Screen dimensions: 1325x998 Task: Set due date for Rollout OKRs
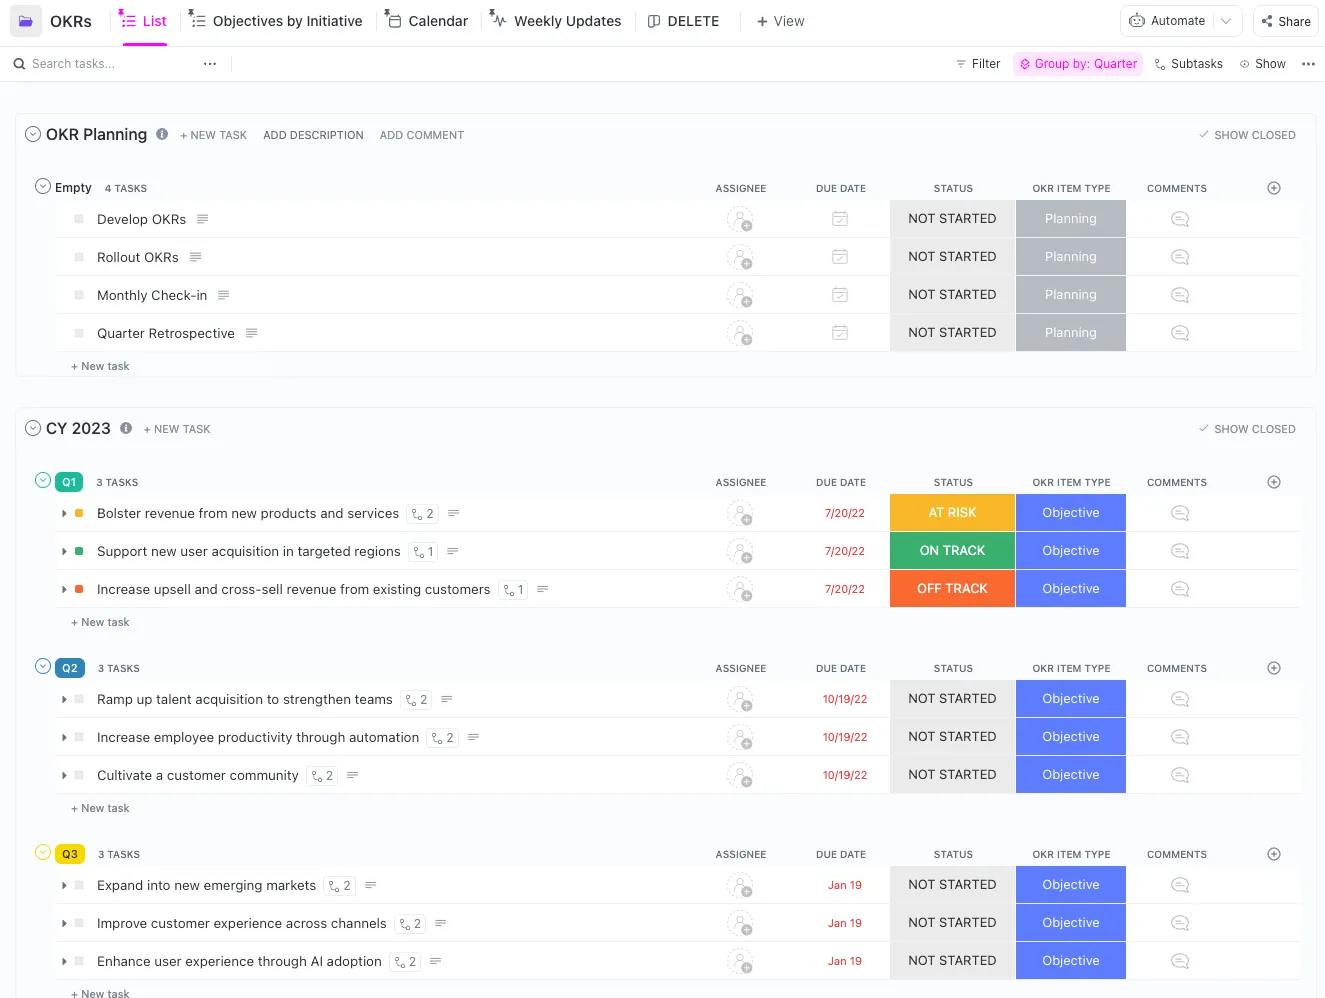tap(840, 257)
